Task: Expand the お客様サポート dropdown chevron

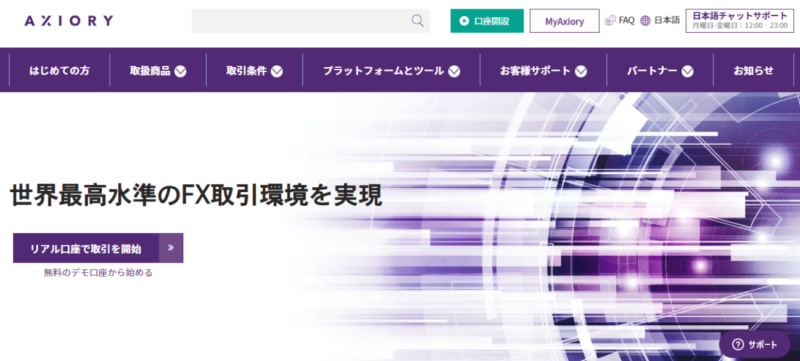Action: (581, 71)
